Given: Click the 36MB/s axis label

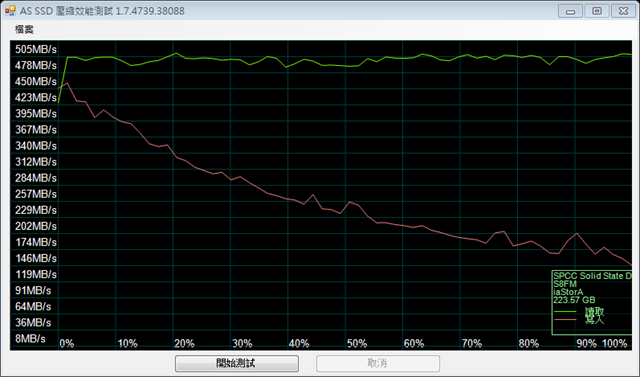Looking at the screenshot, I should click(x=33, y=323).
